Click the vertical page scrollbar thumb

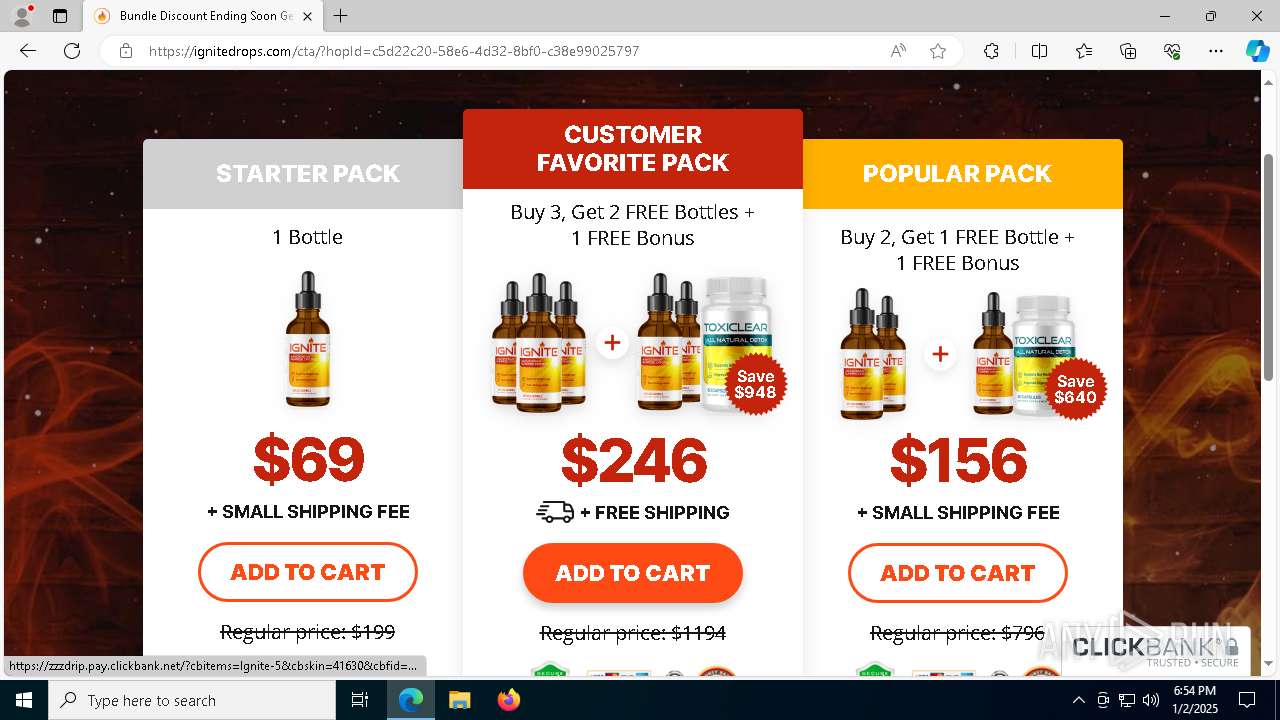pos(1268,266)
